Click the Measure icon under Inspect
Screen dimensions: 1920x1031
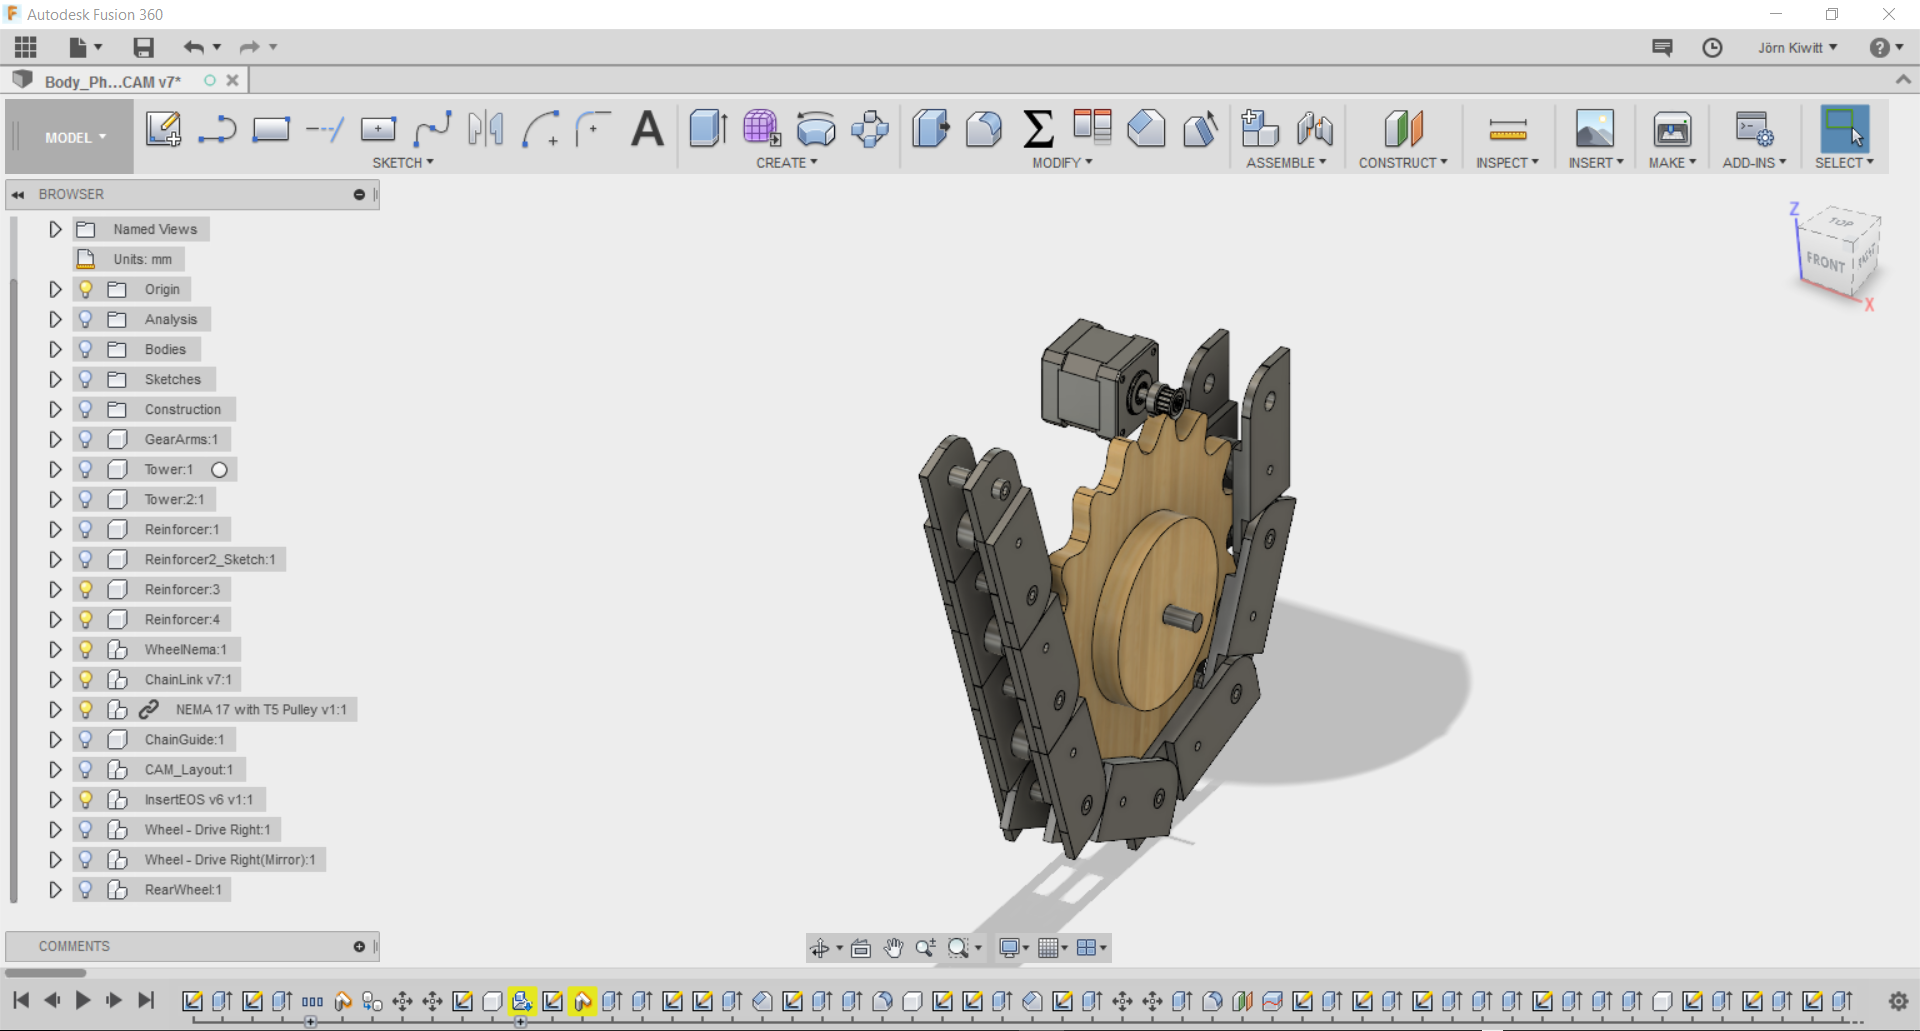coord(1507,129)
